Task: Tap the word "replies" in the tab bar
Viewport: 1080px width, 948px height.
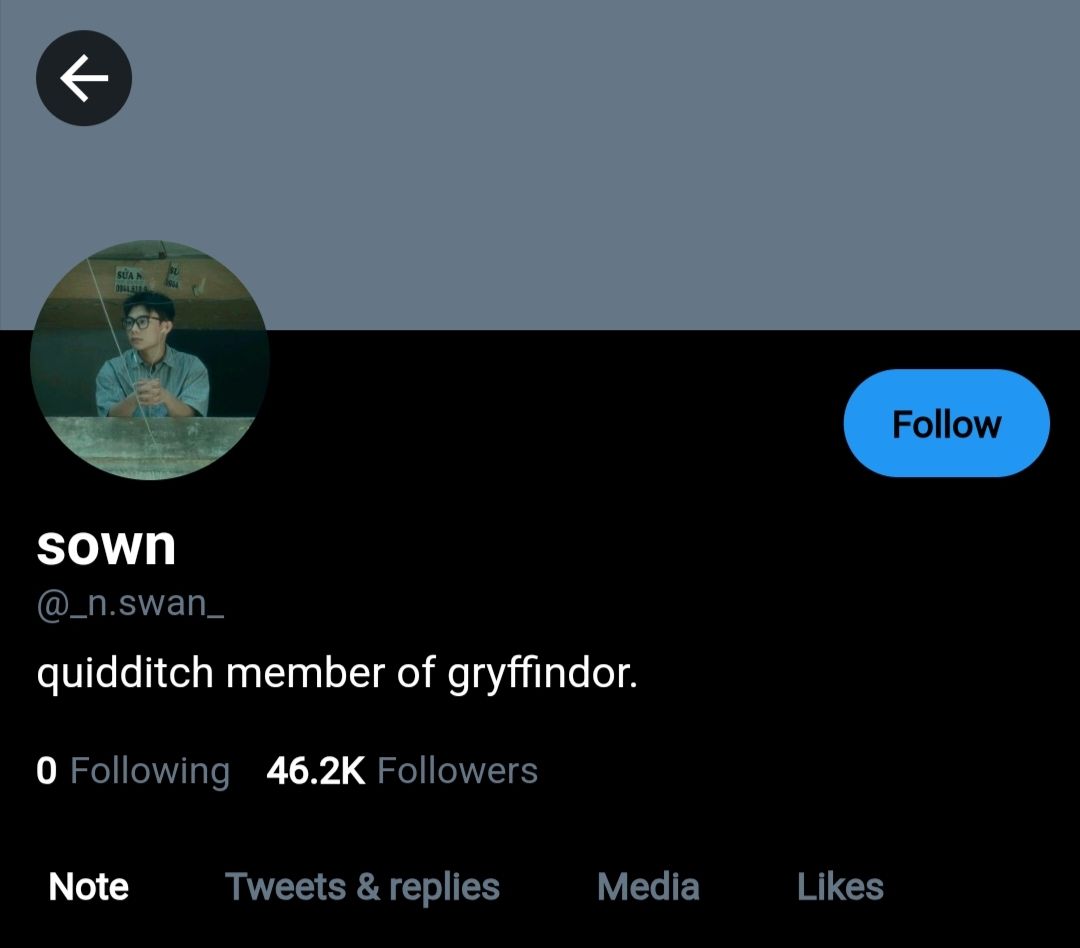Action: click(x=444, y=887)
